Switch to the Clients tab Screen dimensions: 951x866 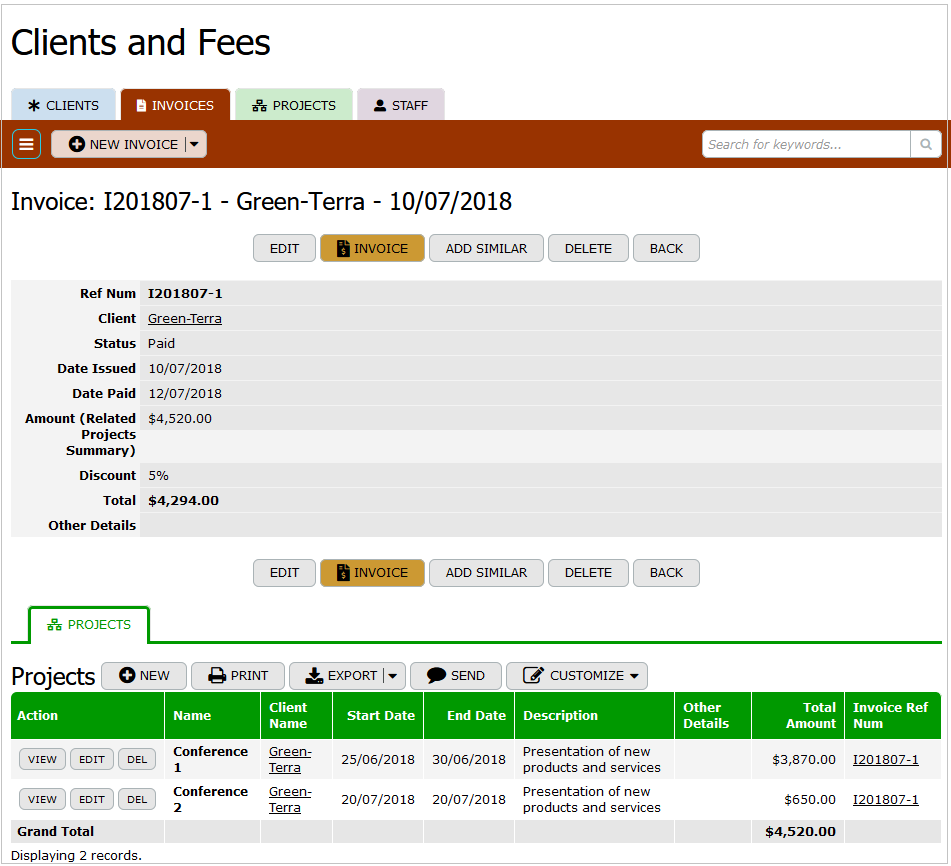63,105
